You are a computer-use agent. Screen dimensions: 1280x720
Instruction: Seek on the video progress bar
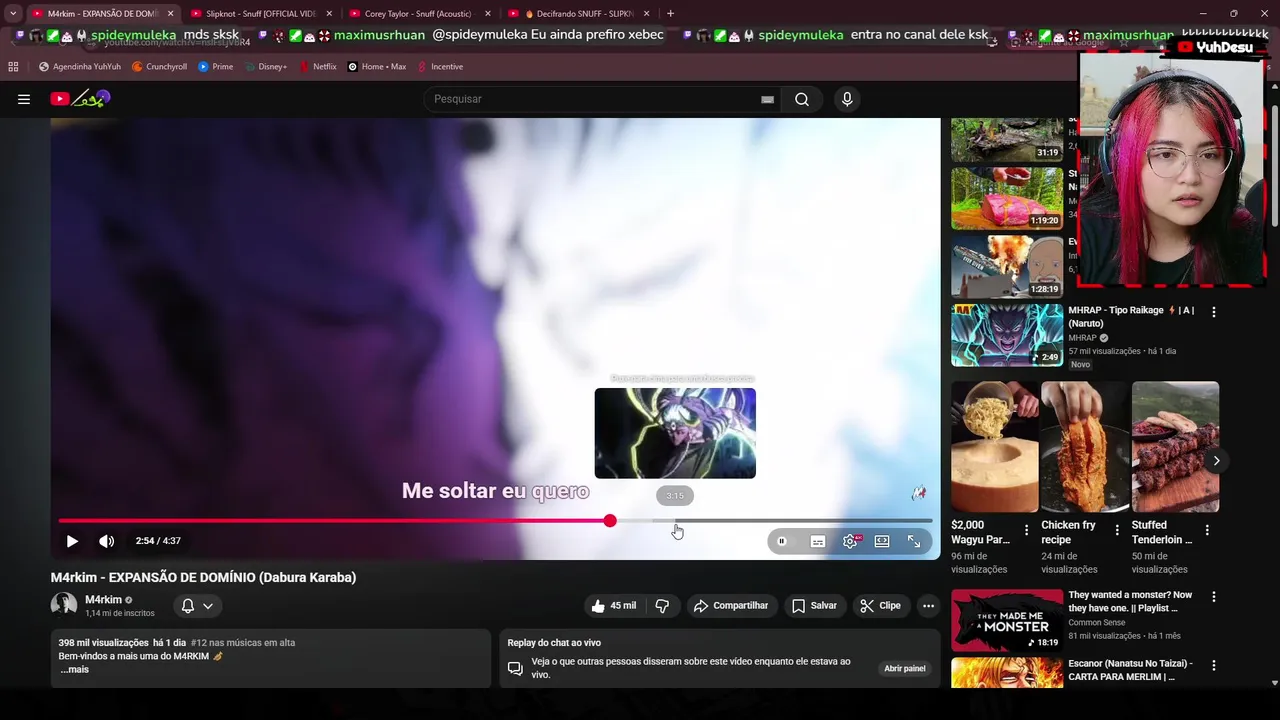pyautogui.click(x=495, y=521)
